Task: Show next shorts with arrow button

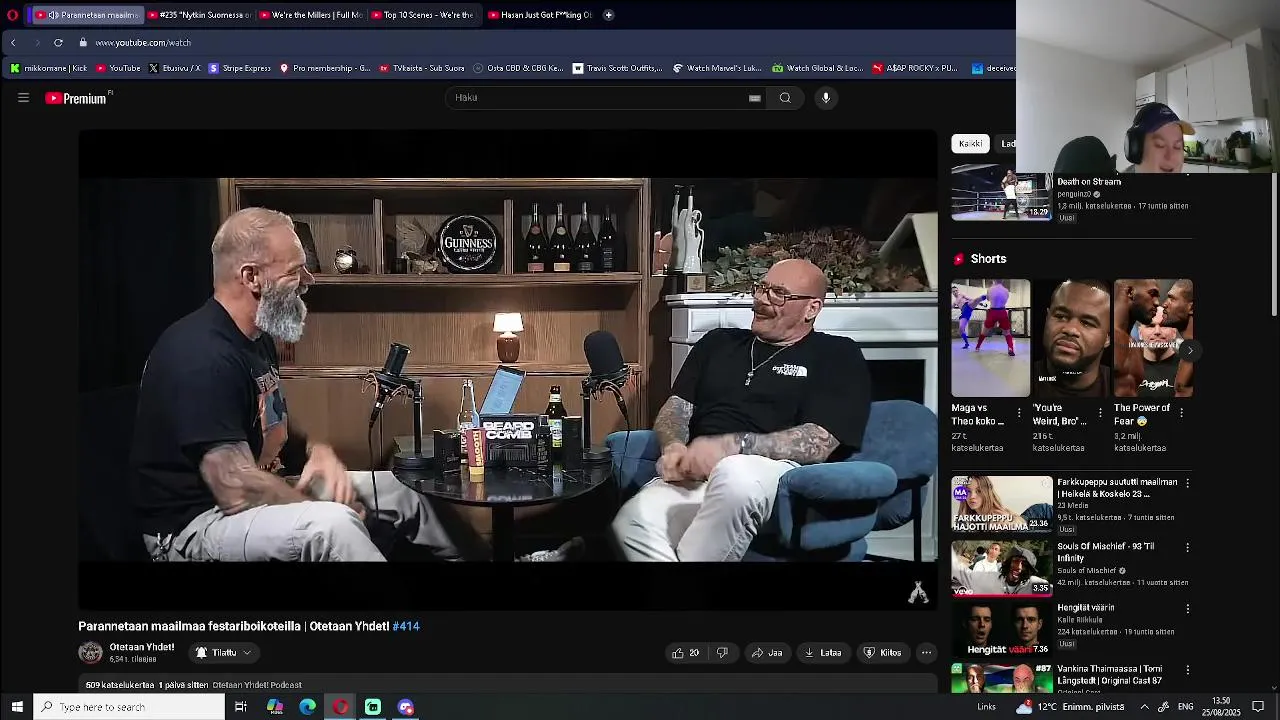Action: (x=1189, y=350)
